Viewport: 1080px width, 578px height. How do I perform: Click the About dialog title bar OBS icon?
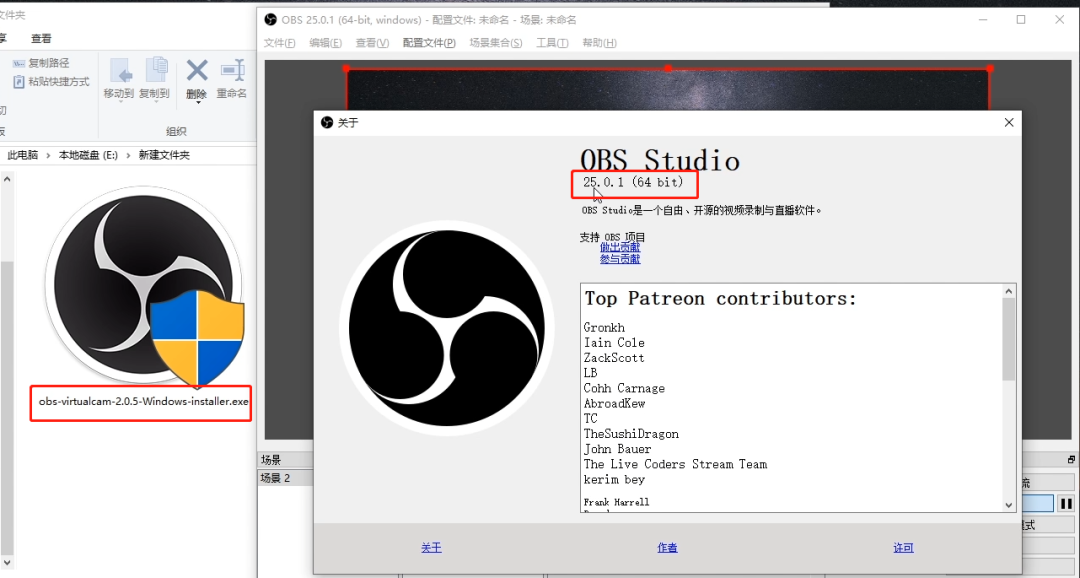[x=327, y=123]
